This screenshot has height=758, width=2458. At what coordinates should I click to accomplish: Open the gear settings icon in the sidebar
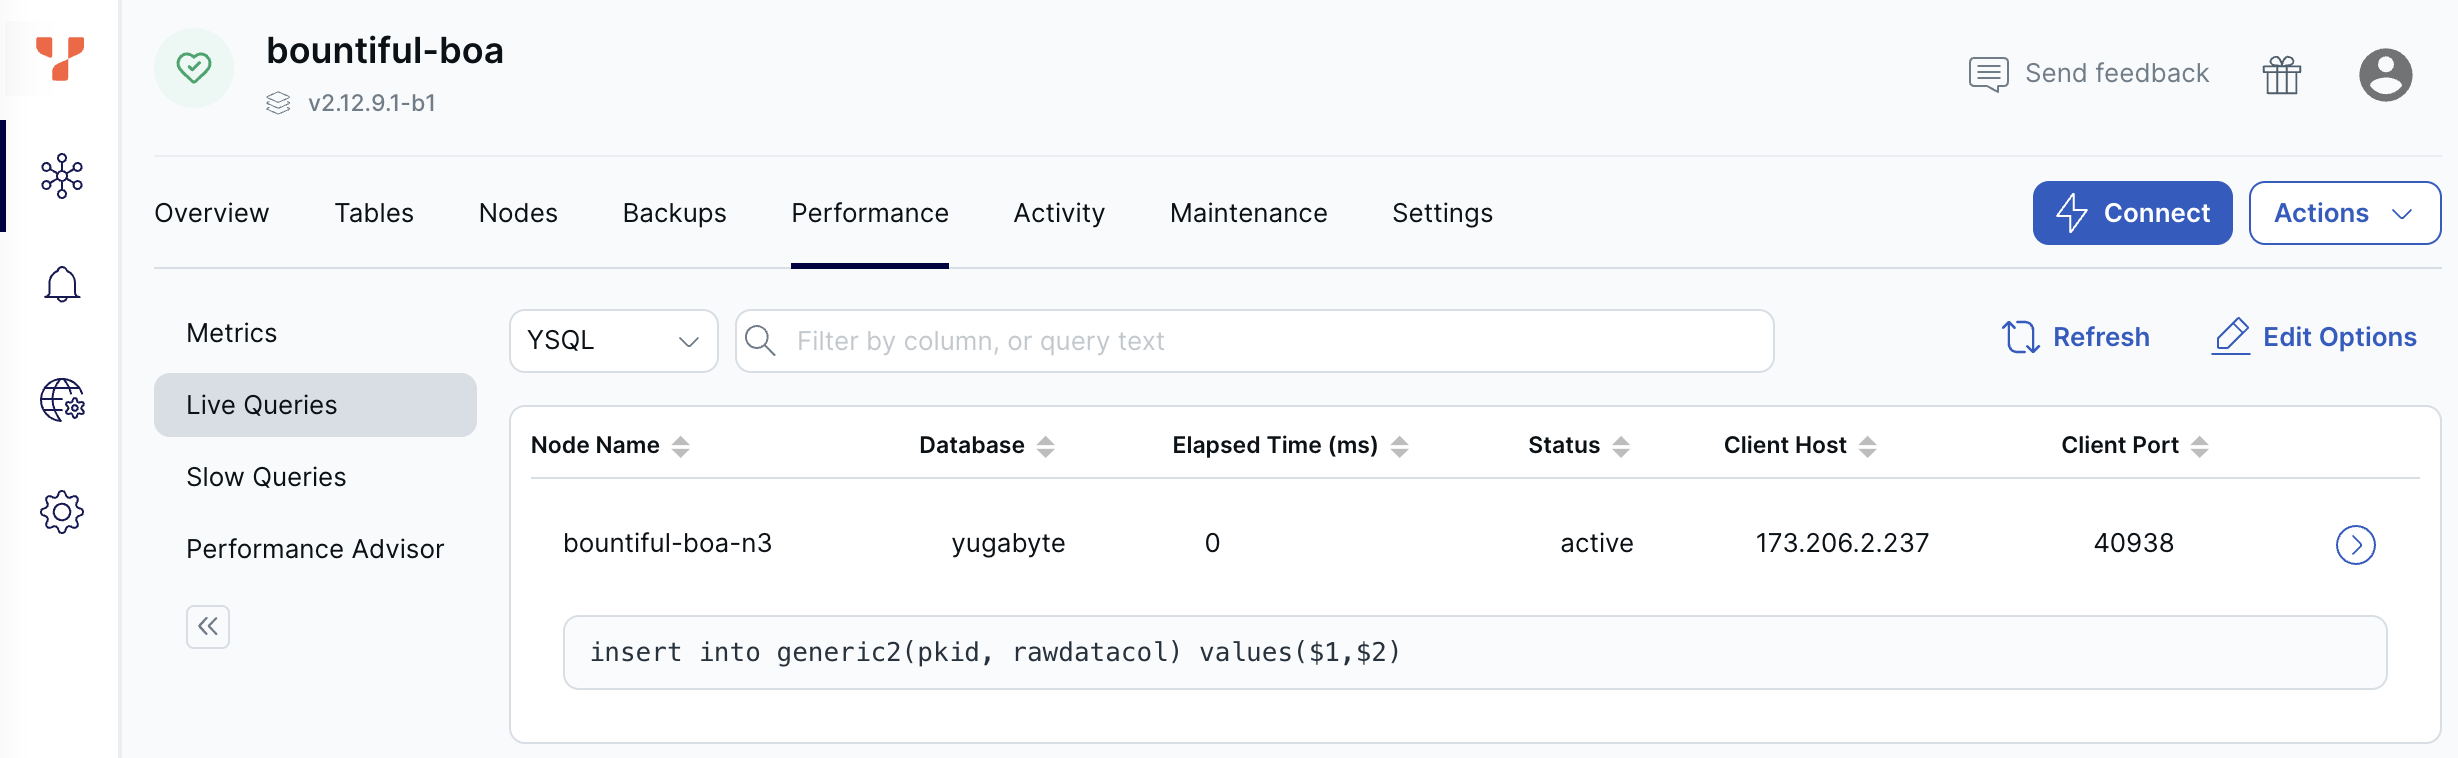click(62, 512)
